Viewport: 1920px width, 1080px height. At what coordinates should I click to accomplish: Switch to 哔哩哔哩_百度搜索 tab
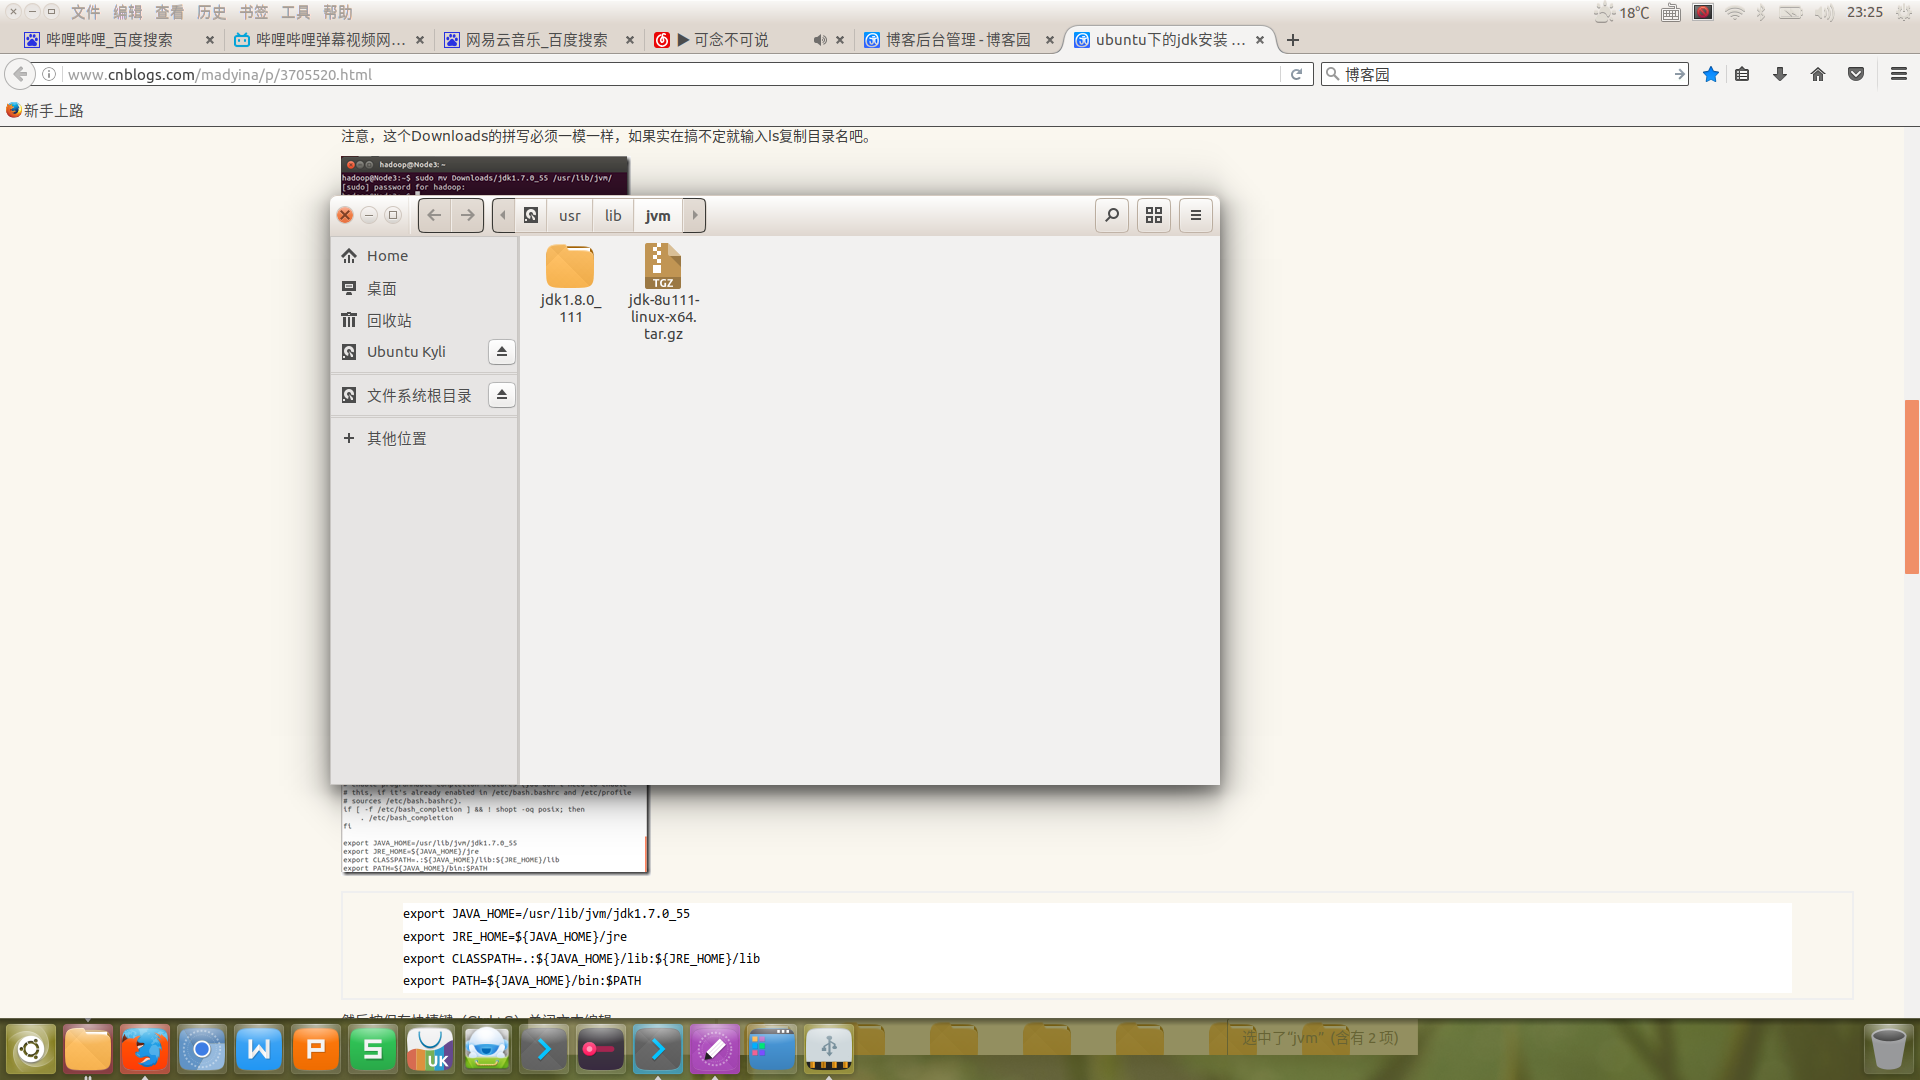[110, 40]
